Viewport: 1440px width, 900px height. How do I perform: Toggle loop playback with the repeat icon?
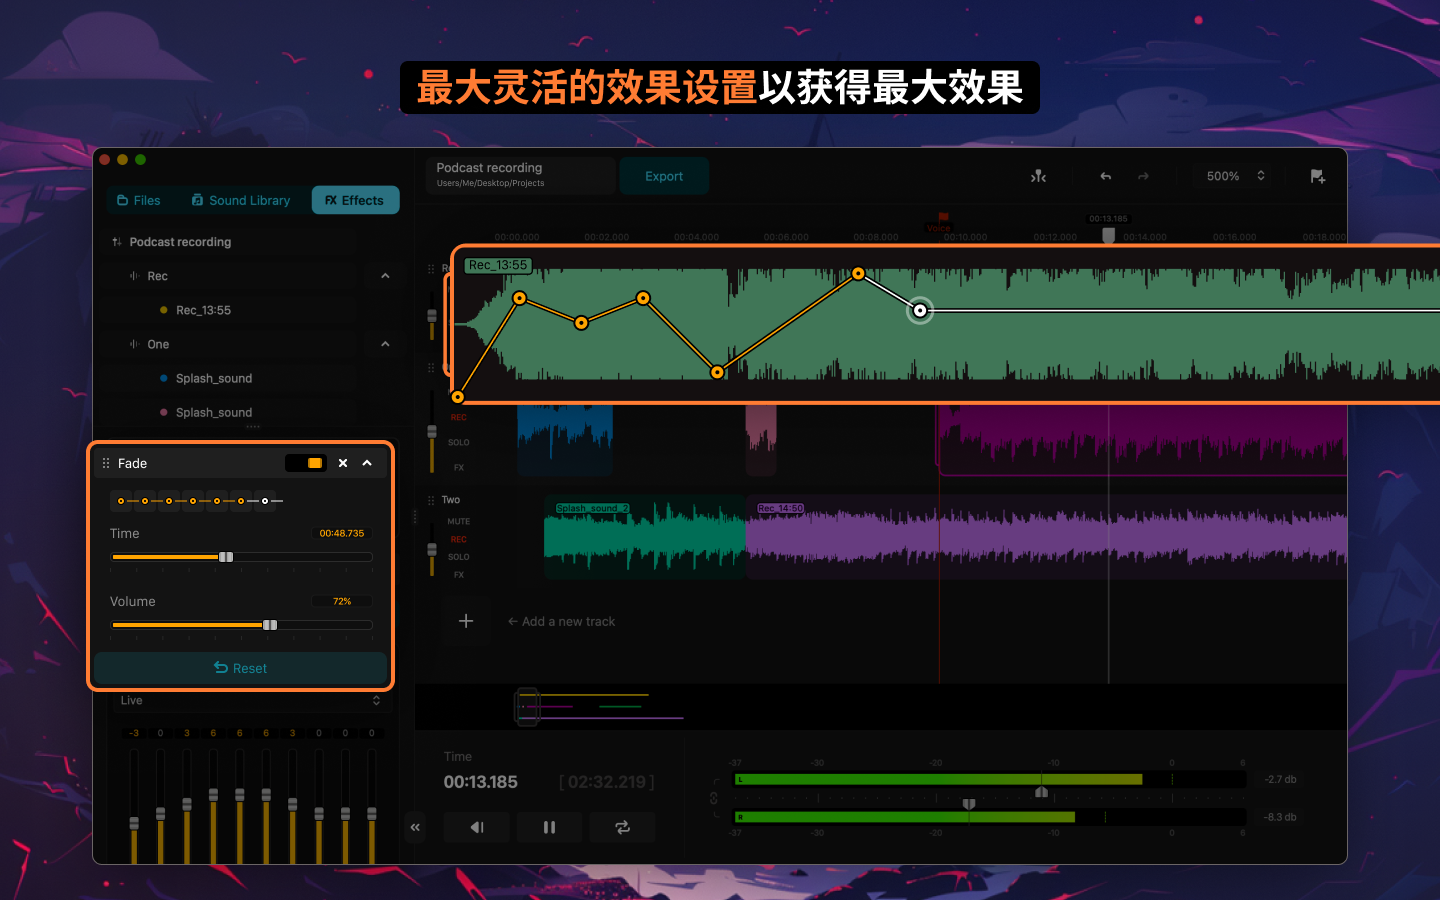click(x=622, y=827)
